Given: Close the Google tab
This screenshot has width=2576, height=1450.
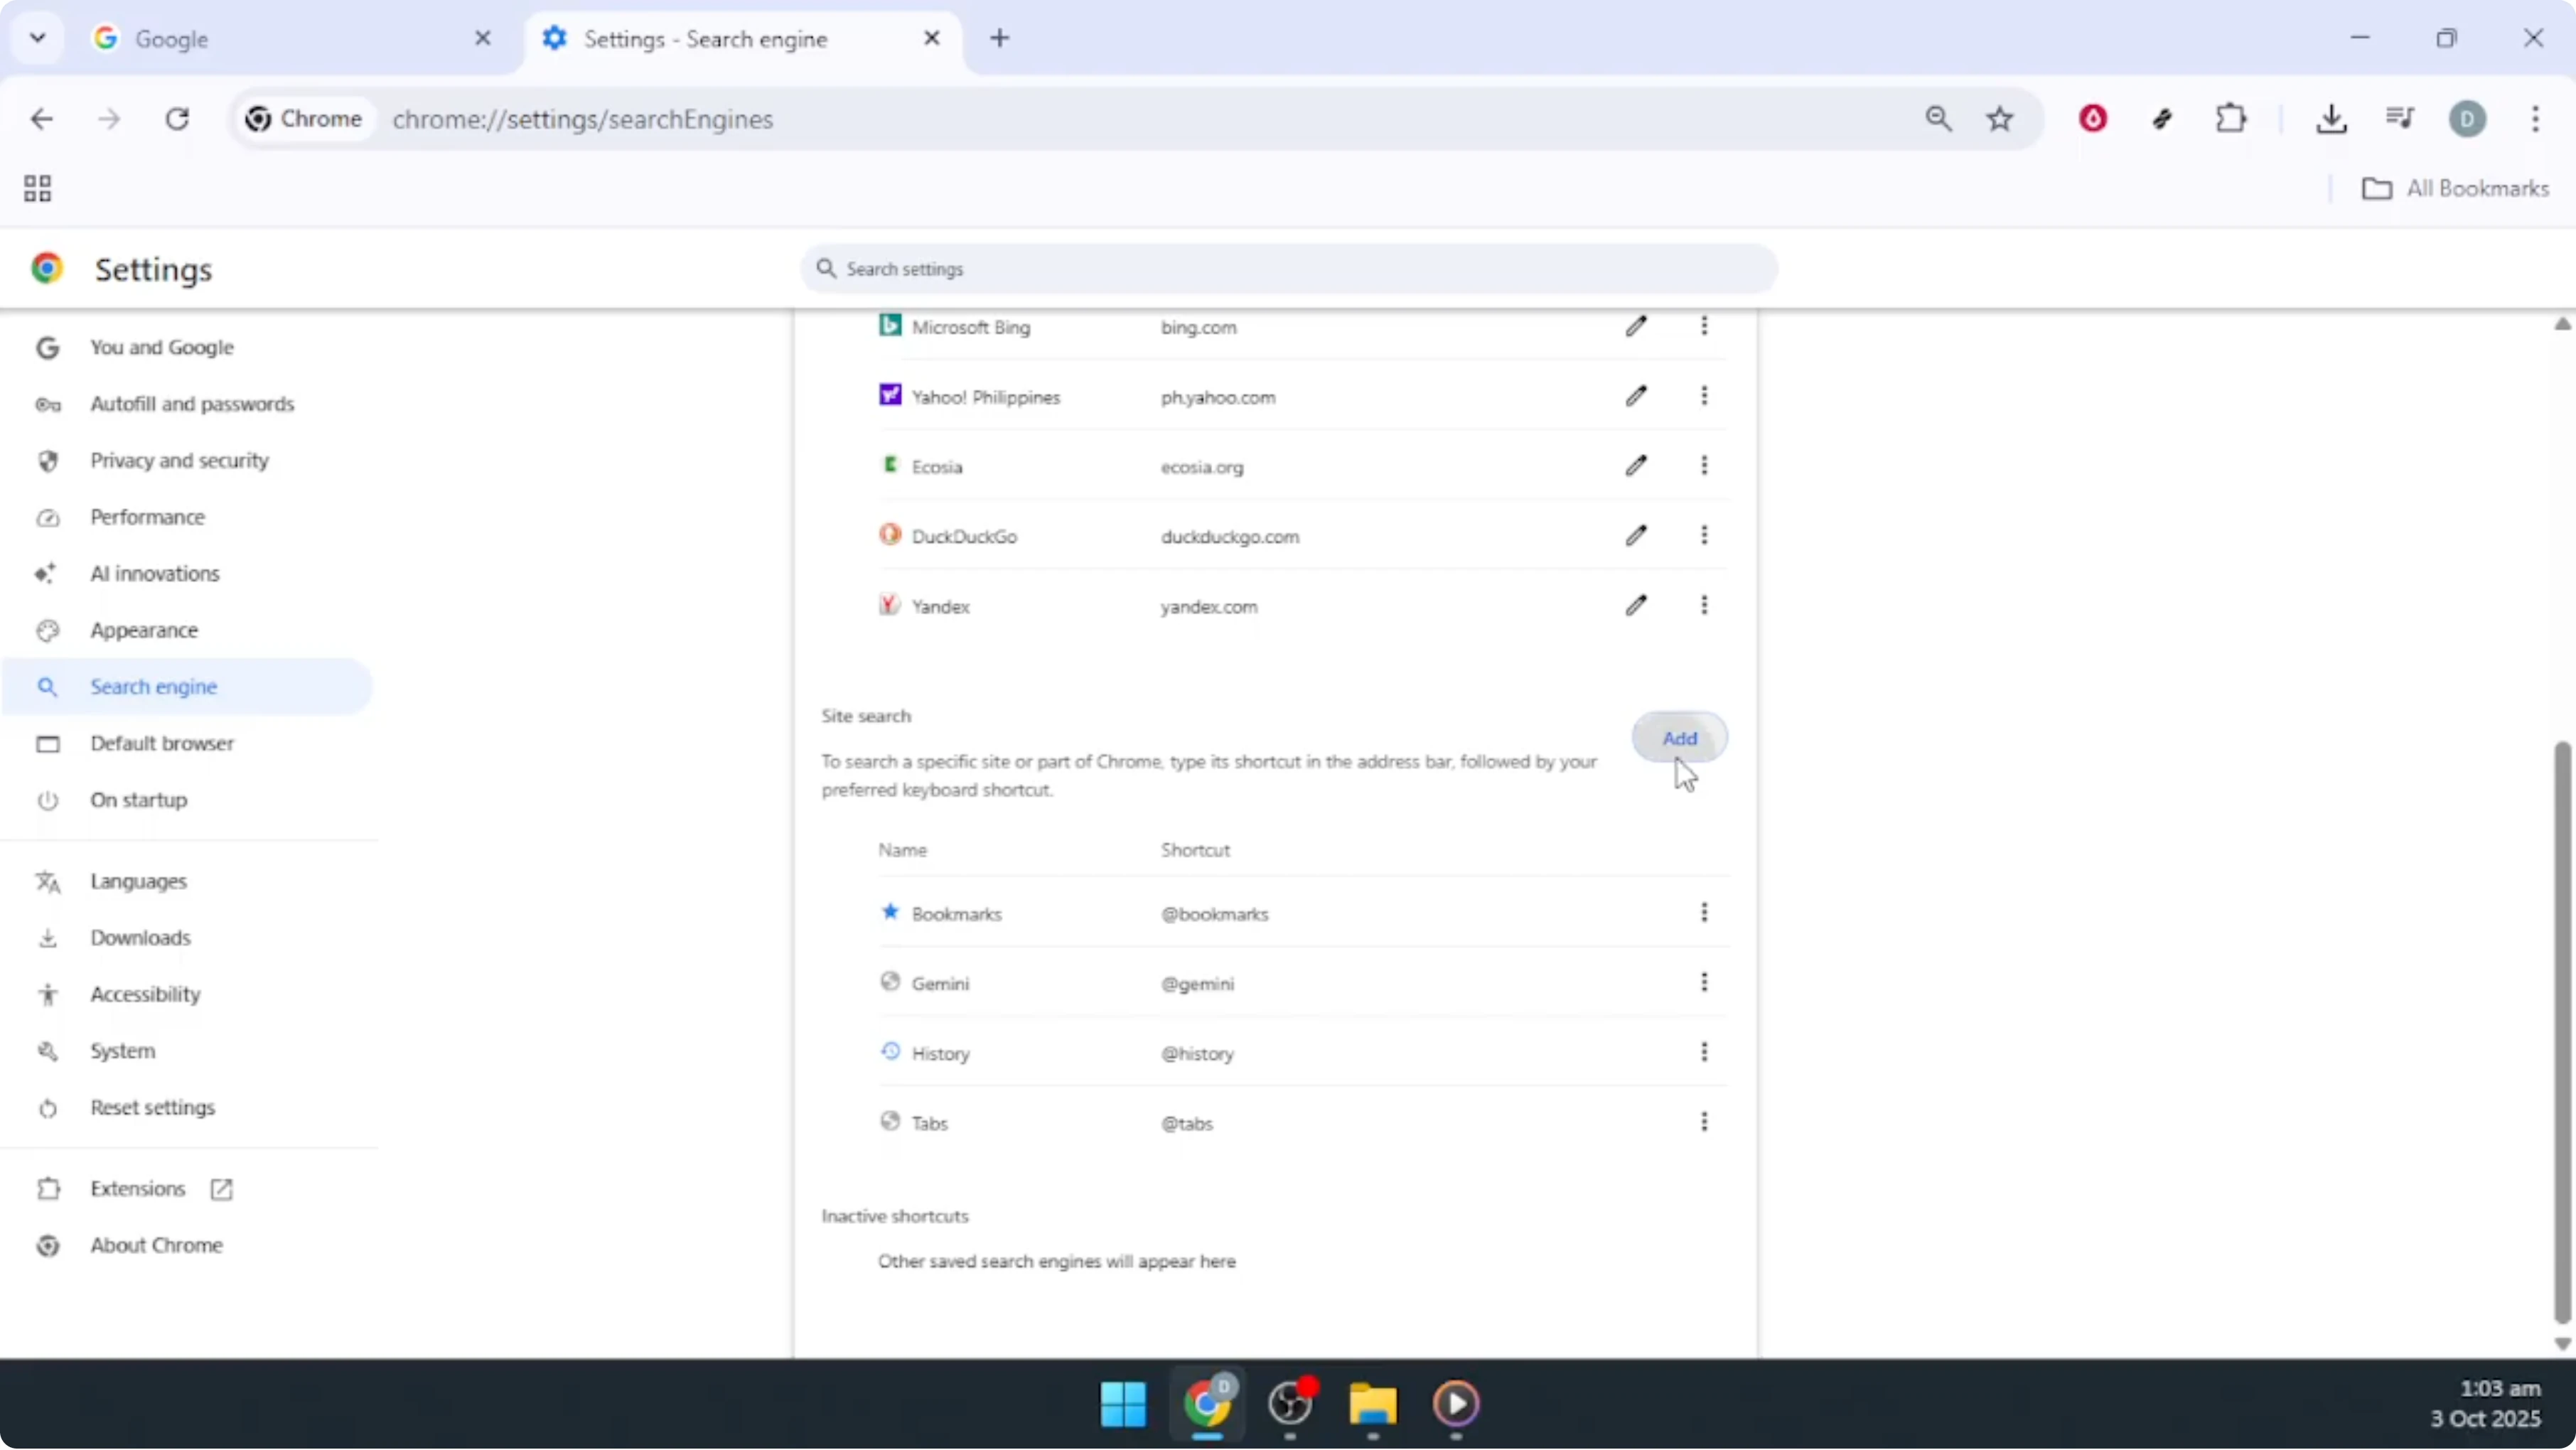Looking at the screenshot, I should pos(482,38).
